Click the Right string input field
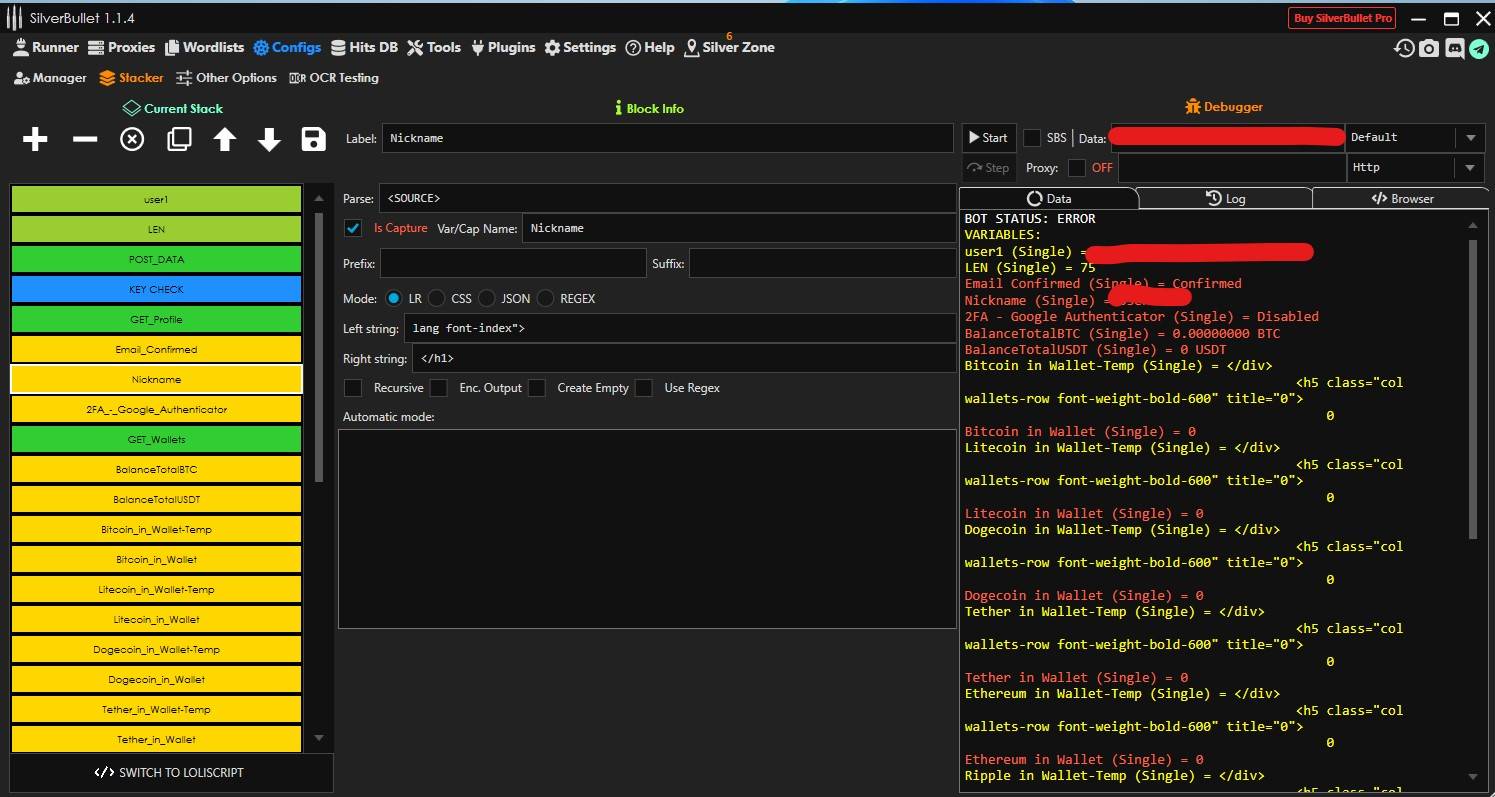 point(683,358)
